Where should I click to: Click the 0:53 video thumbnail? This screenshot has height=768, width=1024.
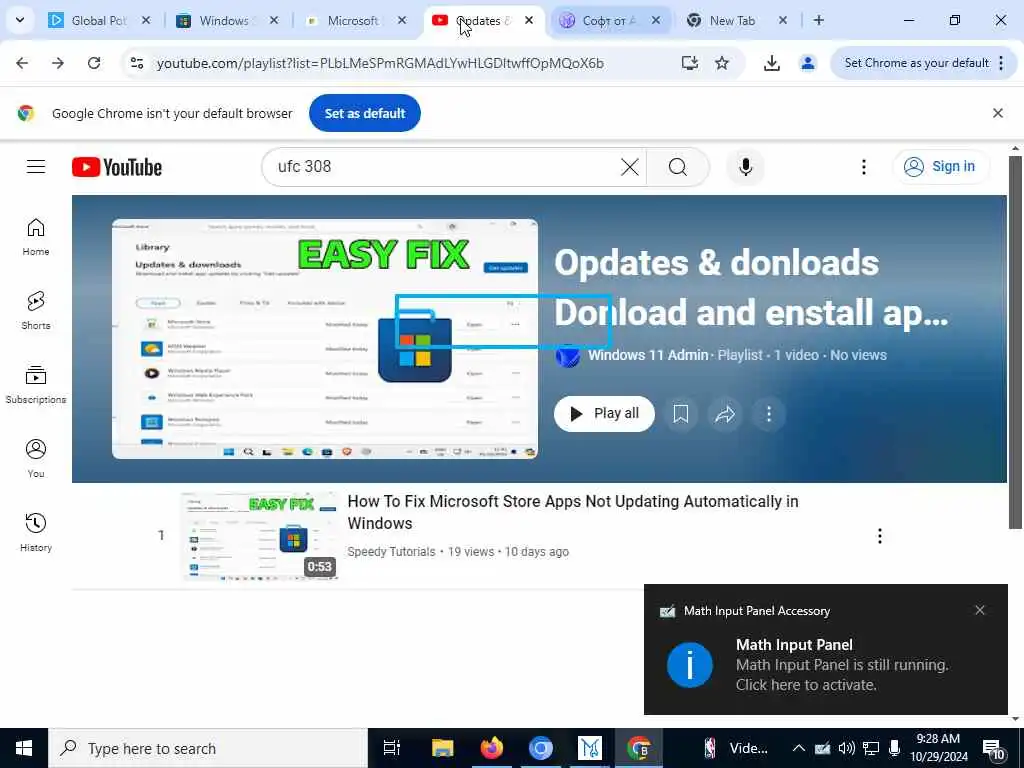click(x=260, y=536)
